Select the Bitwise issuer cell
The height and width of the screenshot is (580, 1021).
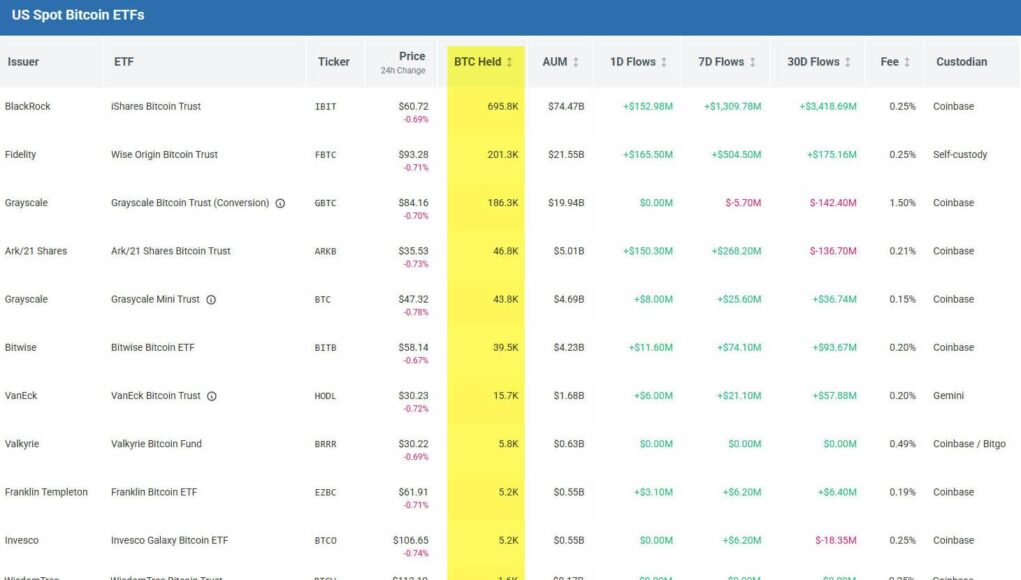(21, 347)
